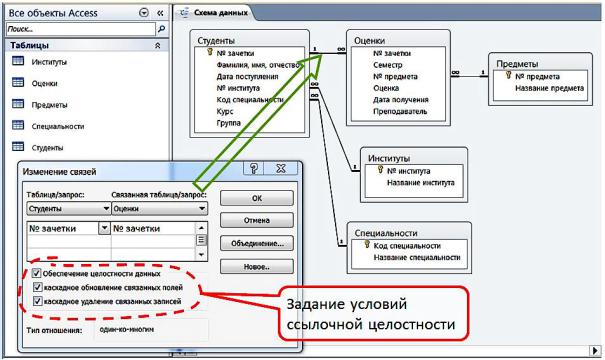Viewport: 605px width, 360px height.
Task: Click the Студенты table title bar in schema
Action: coord(250,41)
